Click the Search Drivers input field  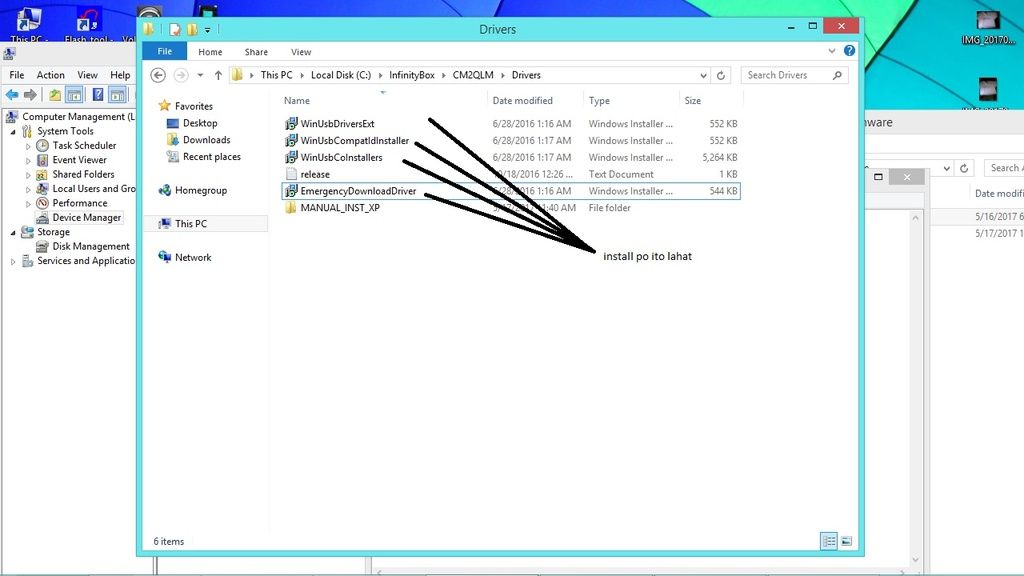click(x=788, y=75)
